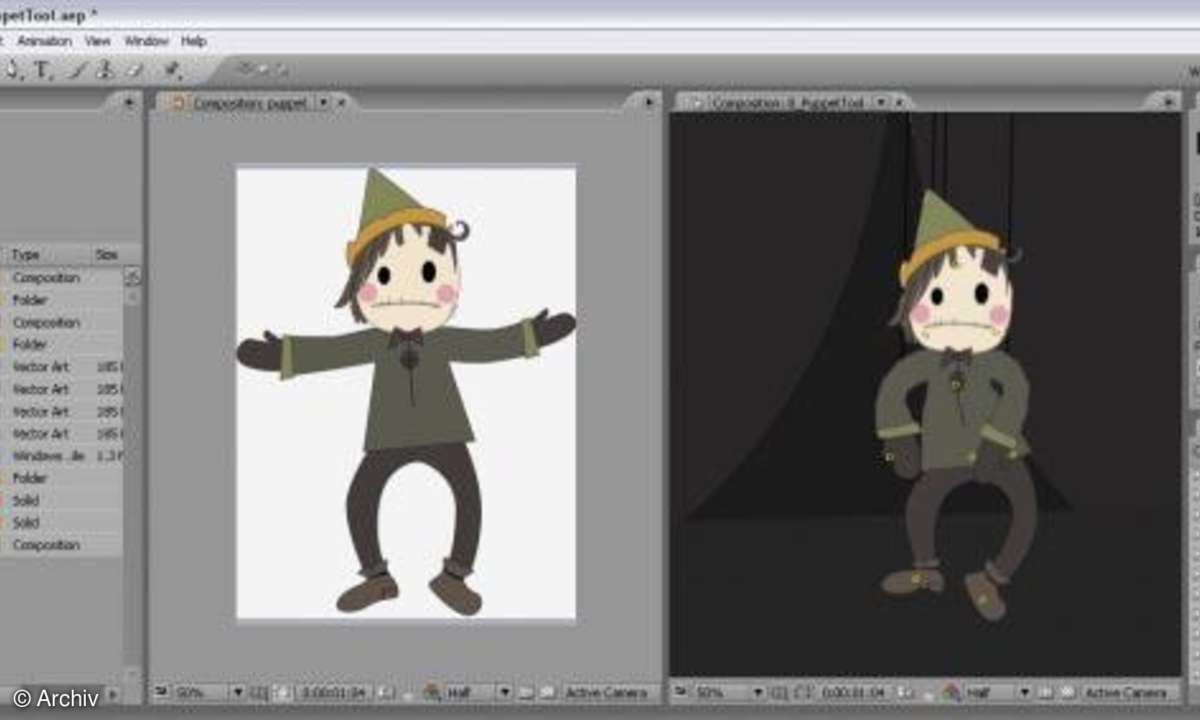Close the PuppetTool composition tab
The width and height of the screenshot is (1200, 720).
[x=899, y=102]
